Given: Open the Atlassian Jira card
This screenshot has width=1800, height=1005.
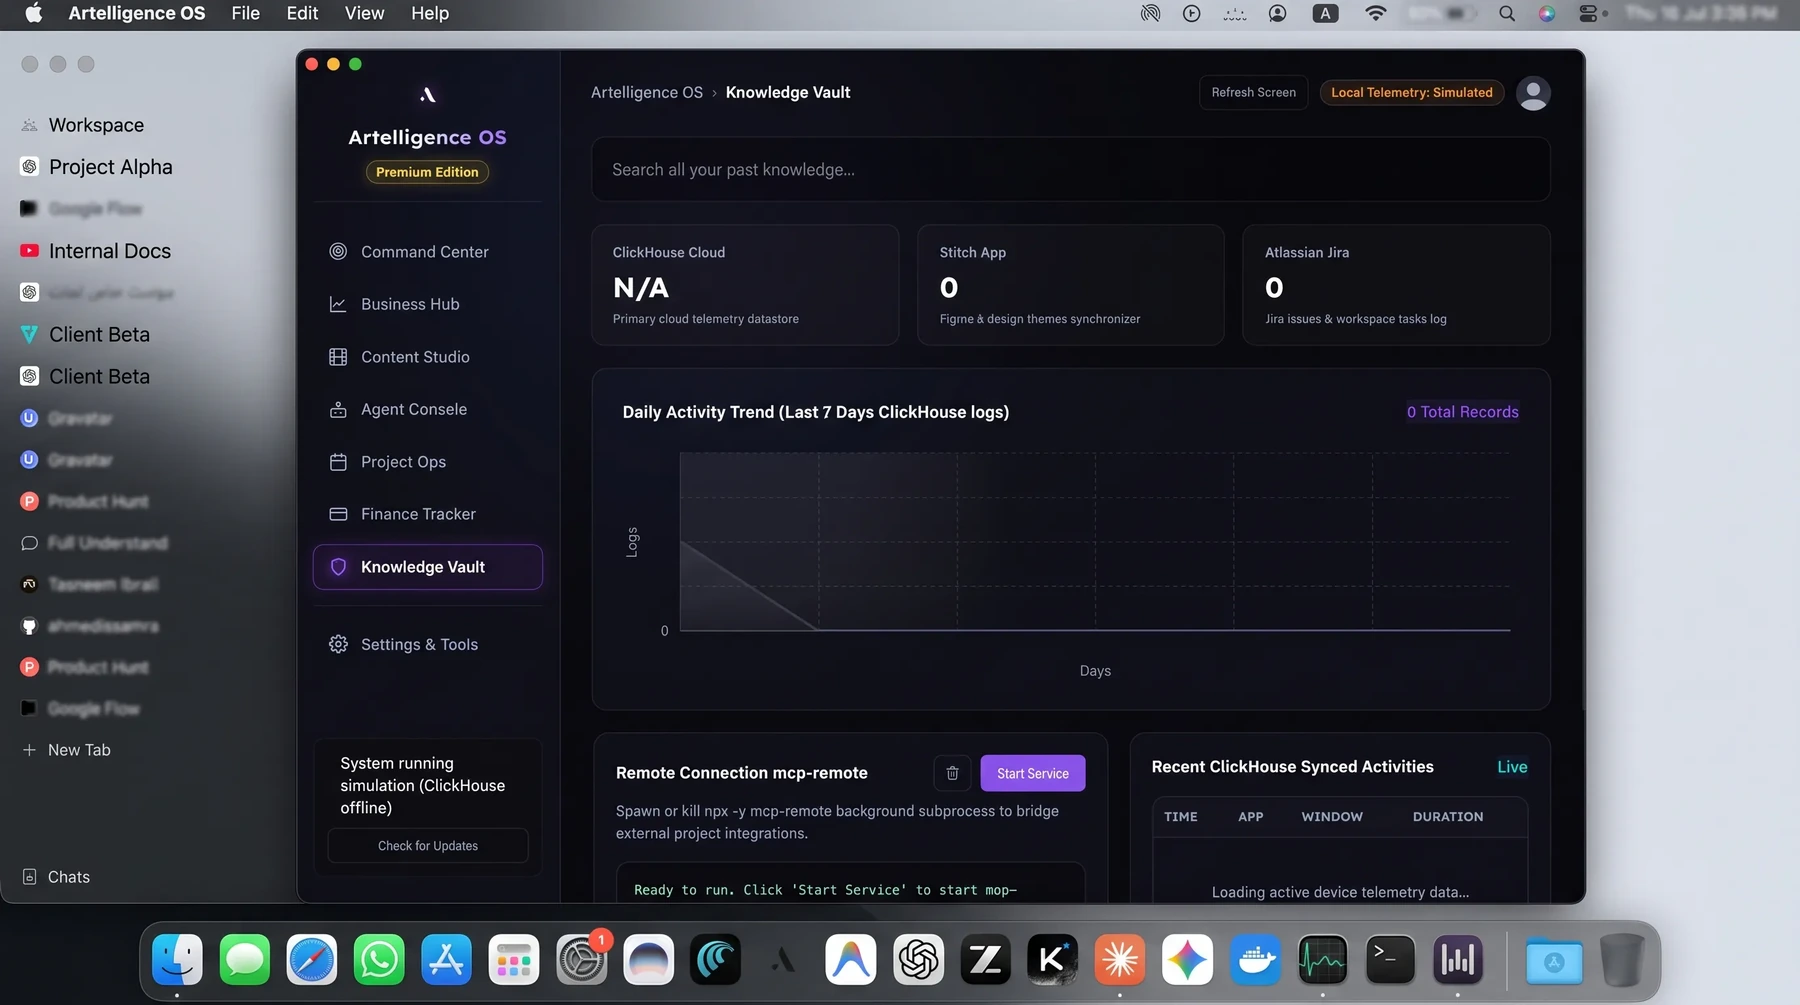Looking at the screenshot, I should click(1396, 285).
